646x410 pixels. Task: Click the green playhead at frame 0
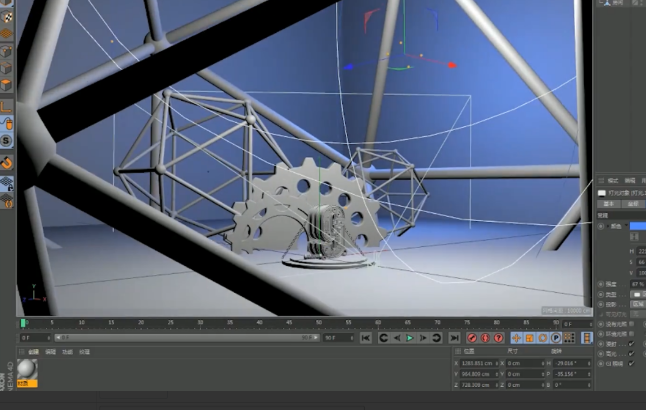point(23,323)
